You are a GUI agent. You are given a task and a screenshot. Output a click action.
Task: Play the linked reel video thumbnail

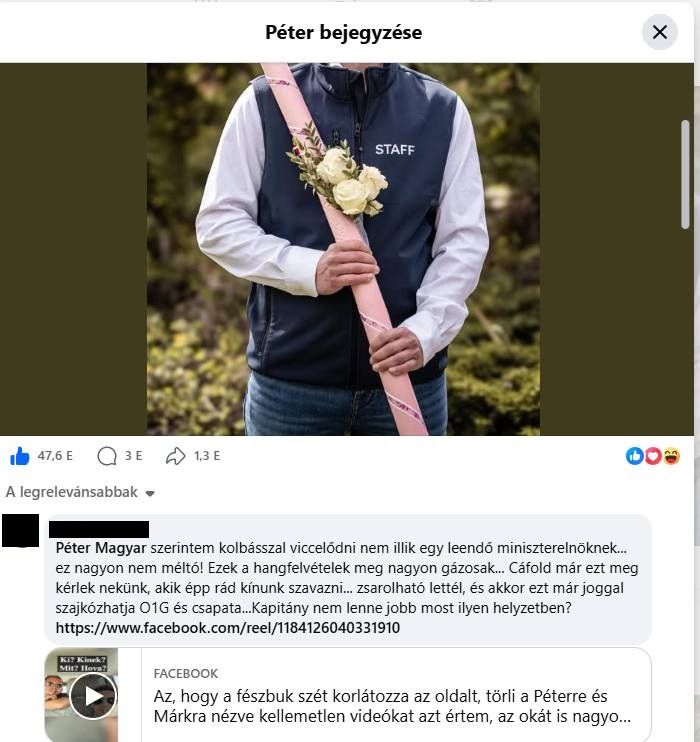(93, 696)
